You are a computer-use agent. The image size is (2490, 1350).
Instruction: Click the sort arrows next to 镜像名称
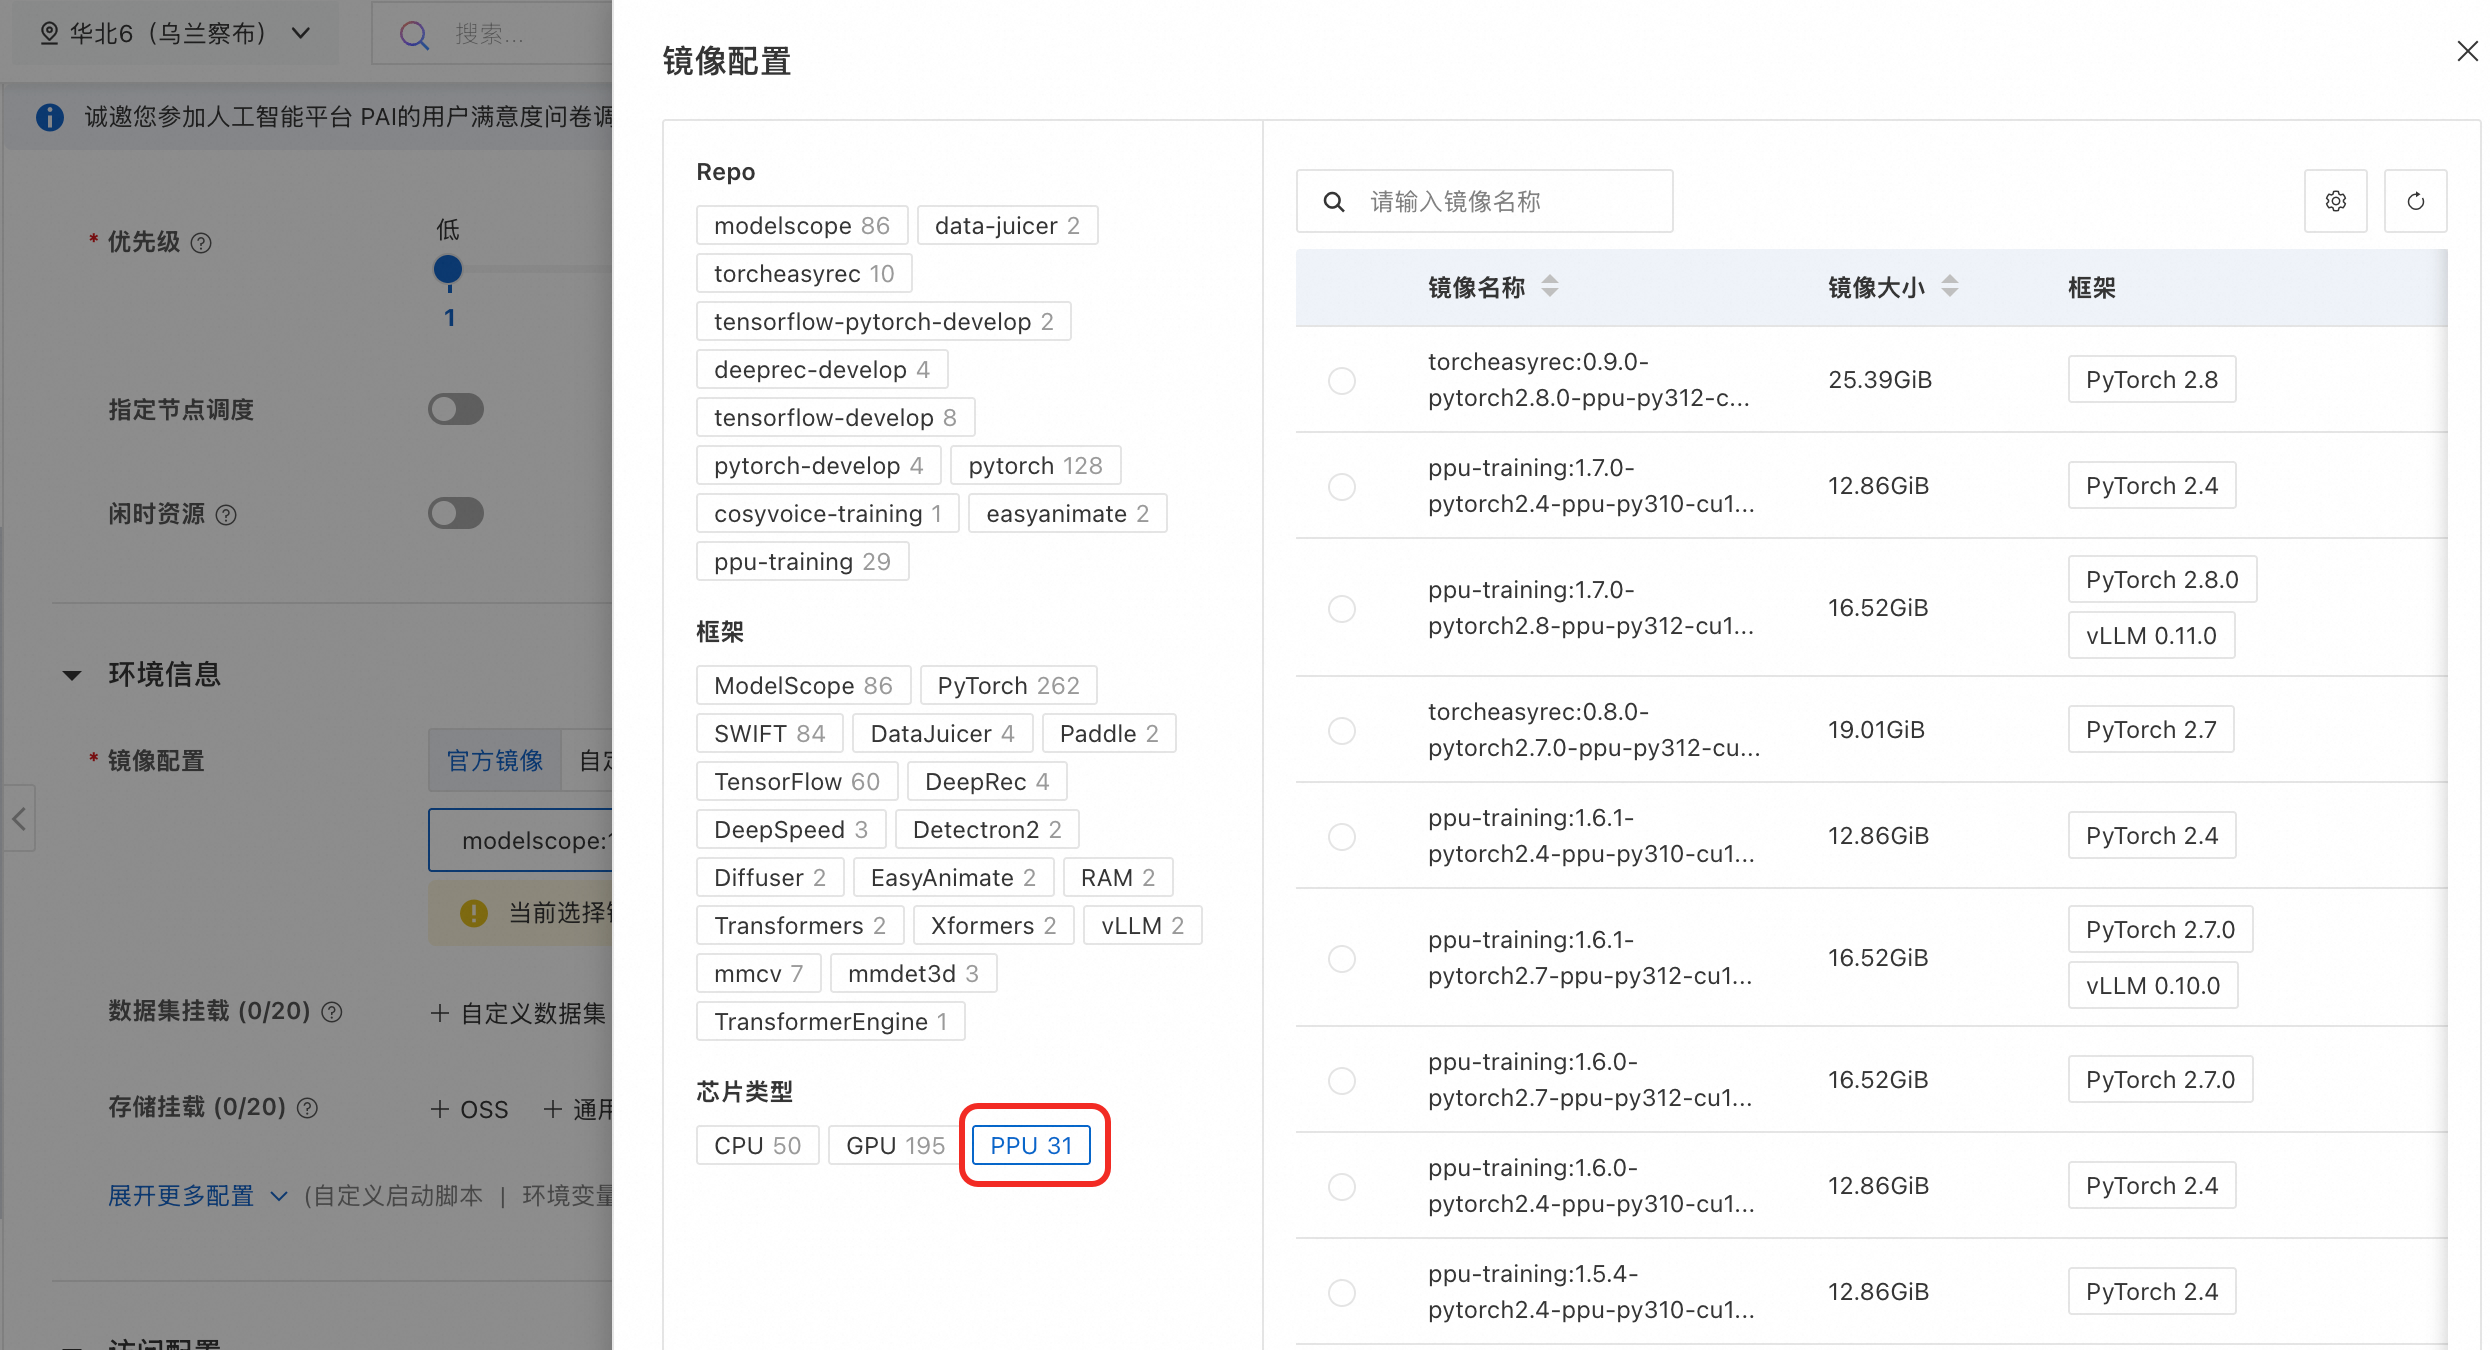point(1549,287)
